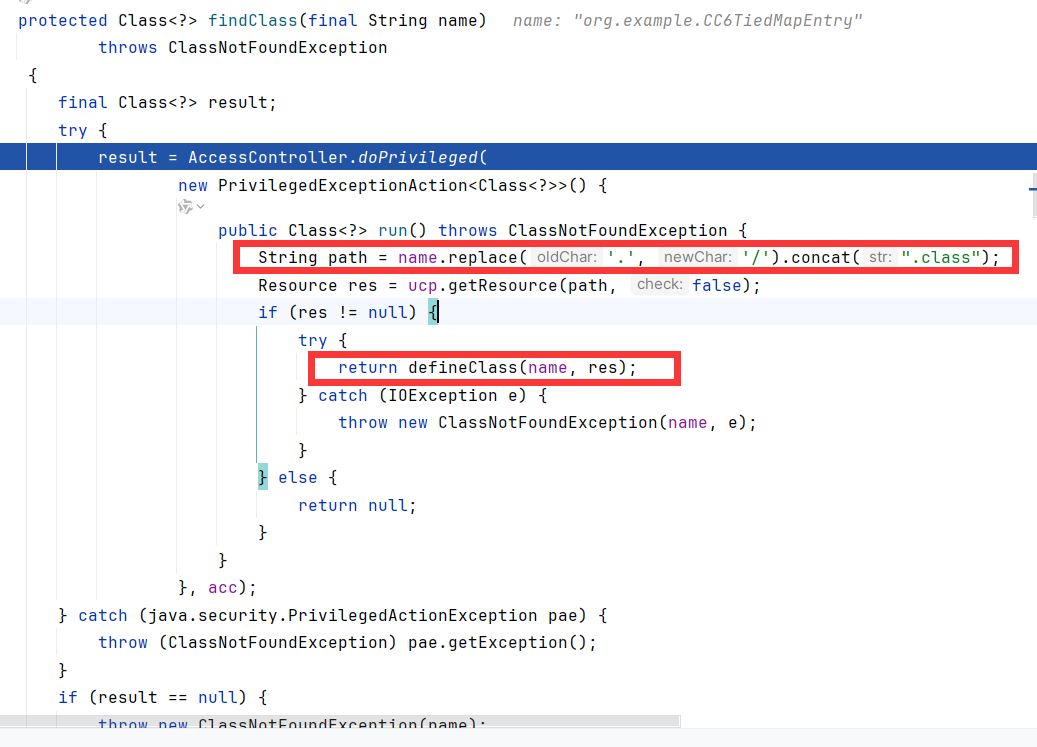Click the ".class" string literal
1037x747 pixels.
[940, 257]
